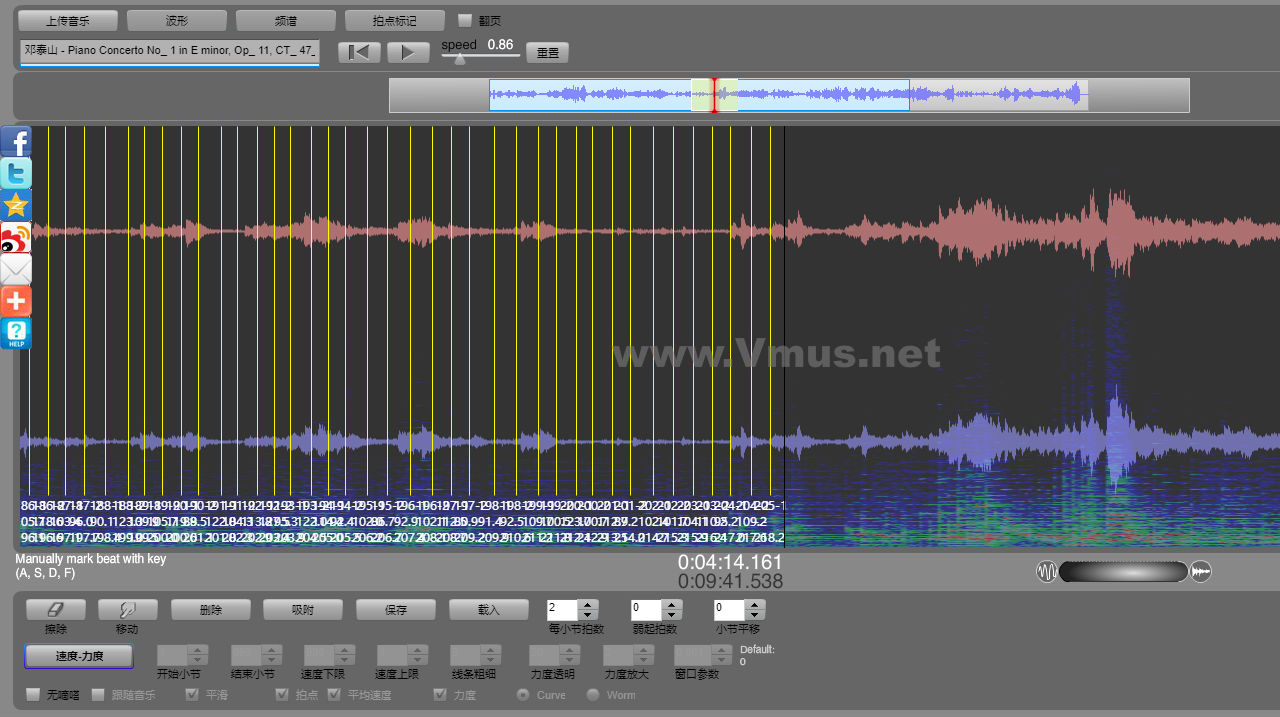
Task: Rewind to start with skip-back button
Action: (x=359, y=52)
